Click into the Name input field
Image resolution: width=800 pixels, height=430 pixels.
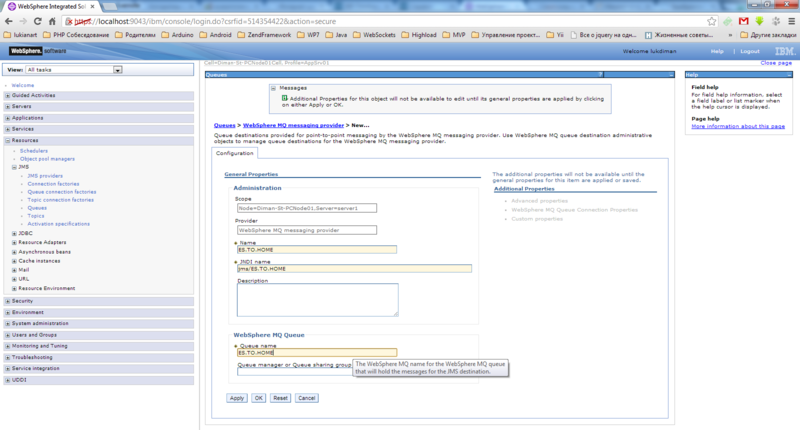point(317,250)
